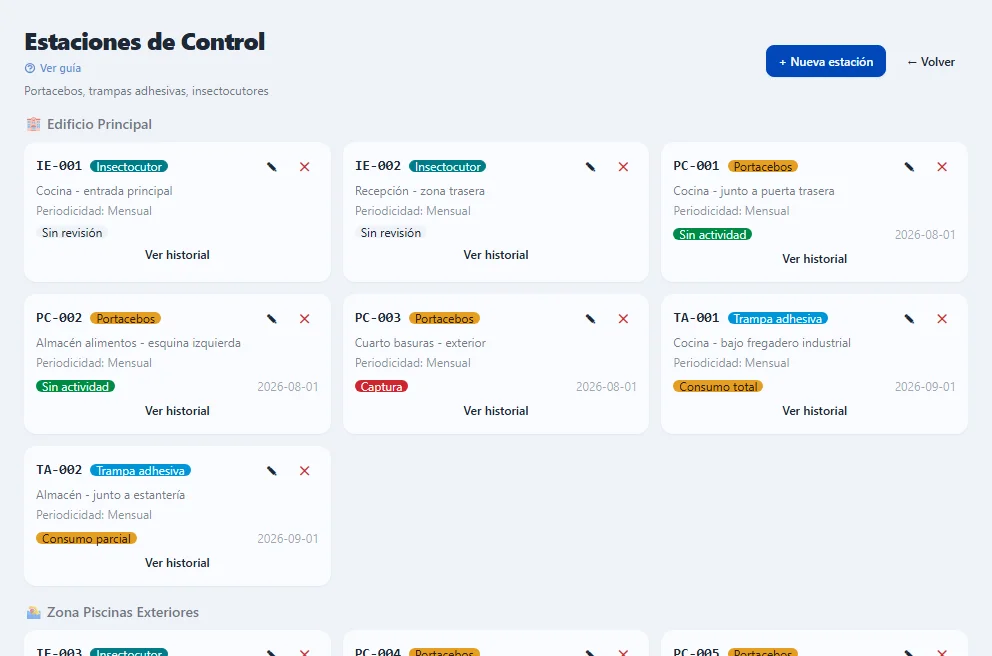Click Sin actividad status on PC-001
This screenshot has width=992, height=656.
[713, 235]
